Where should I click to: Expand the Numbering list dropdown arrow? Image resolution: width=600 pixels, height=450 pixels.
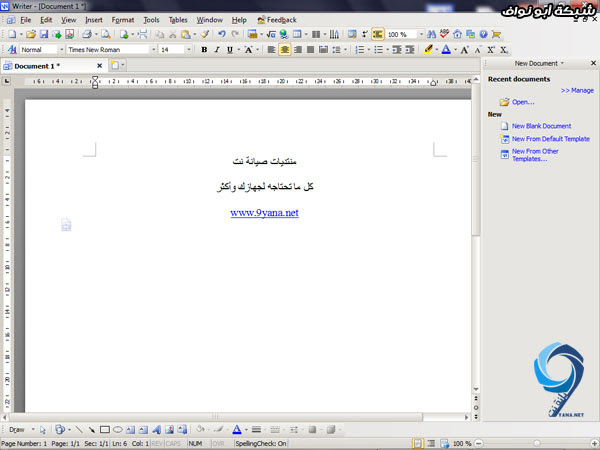point(368,50)
